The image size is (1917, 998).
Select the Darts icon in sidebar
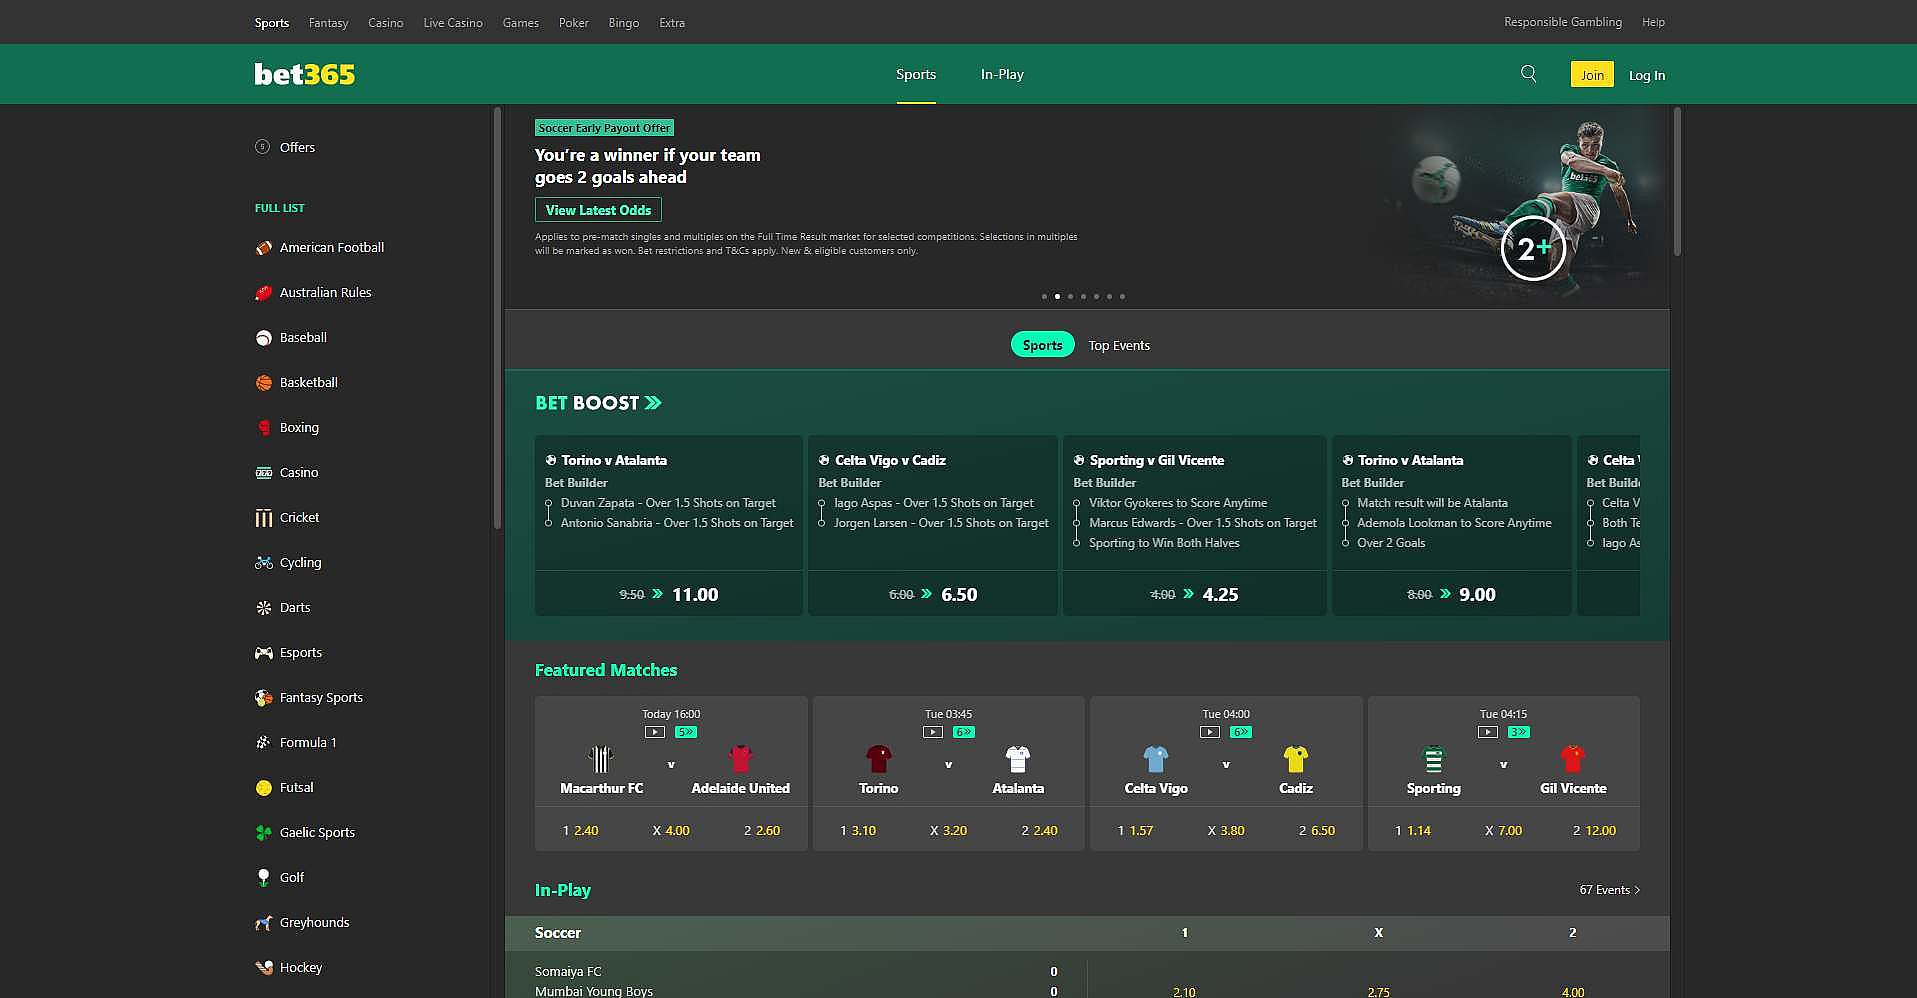tap(262, 607)
